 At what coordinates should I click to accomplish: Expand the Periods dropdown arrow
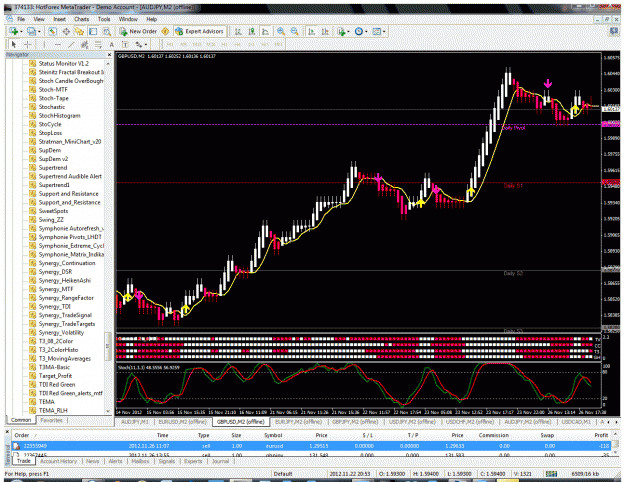tap(366, 32)
